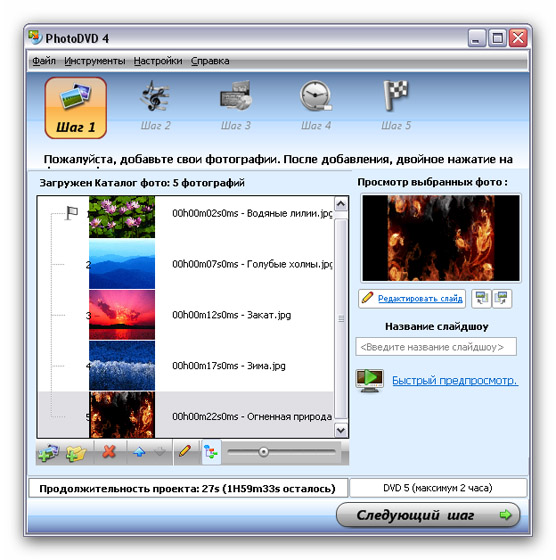The width and height of the screenshot is (556, 560).
Task: Maximize the PhotoDVD 4 window
Action: point(497,38)
